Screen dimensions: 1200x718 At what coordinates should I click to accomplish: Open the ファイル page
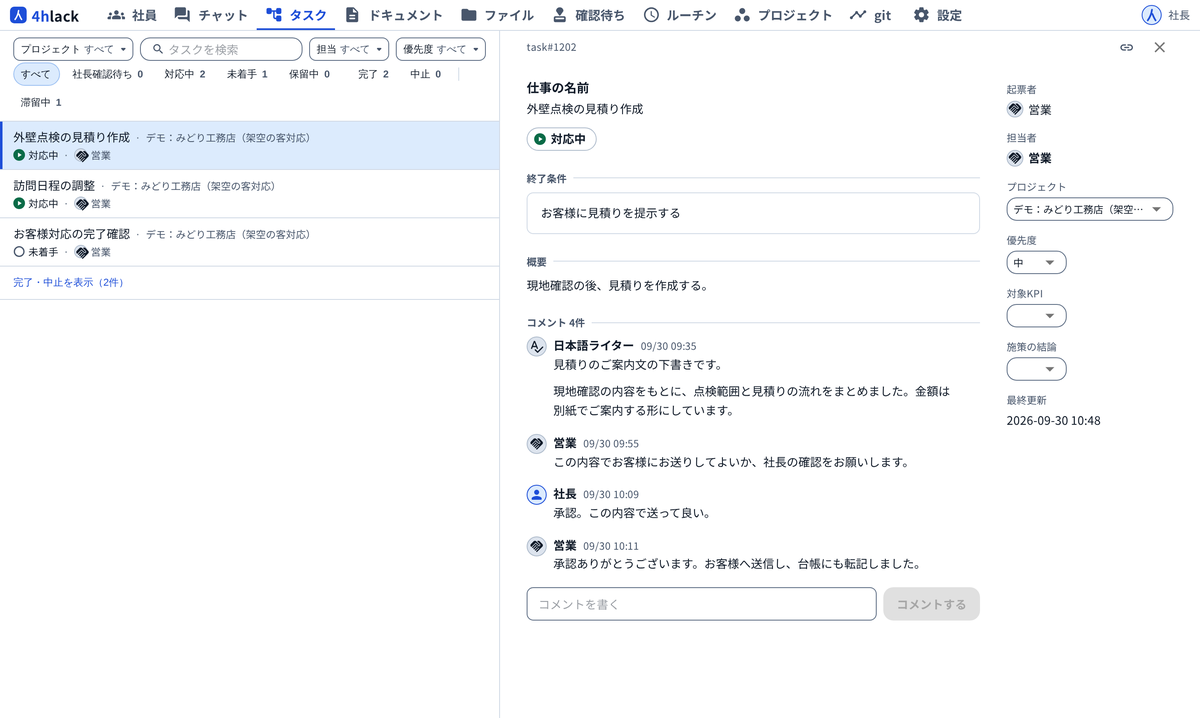[498, 15]
